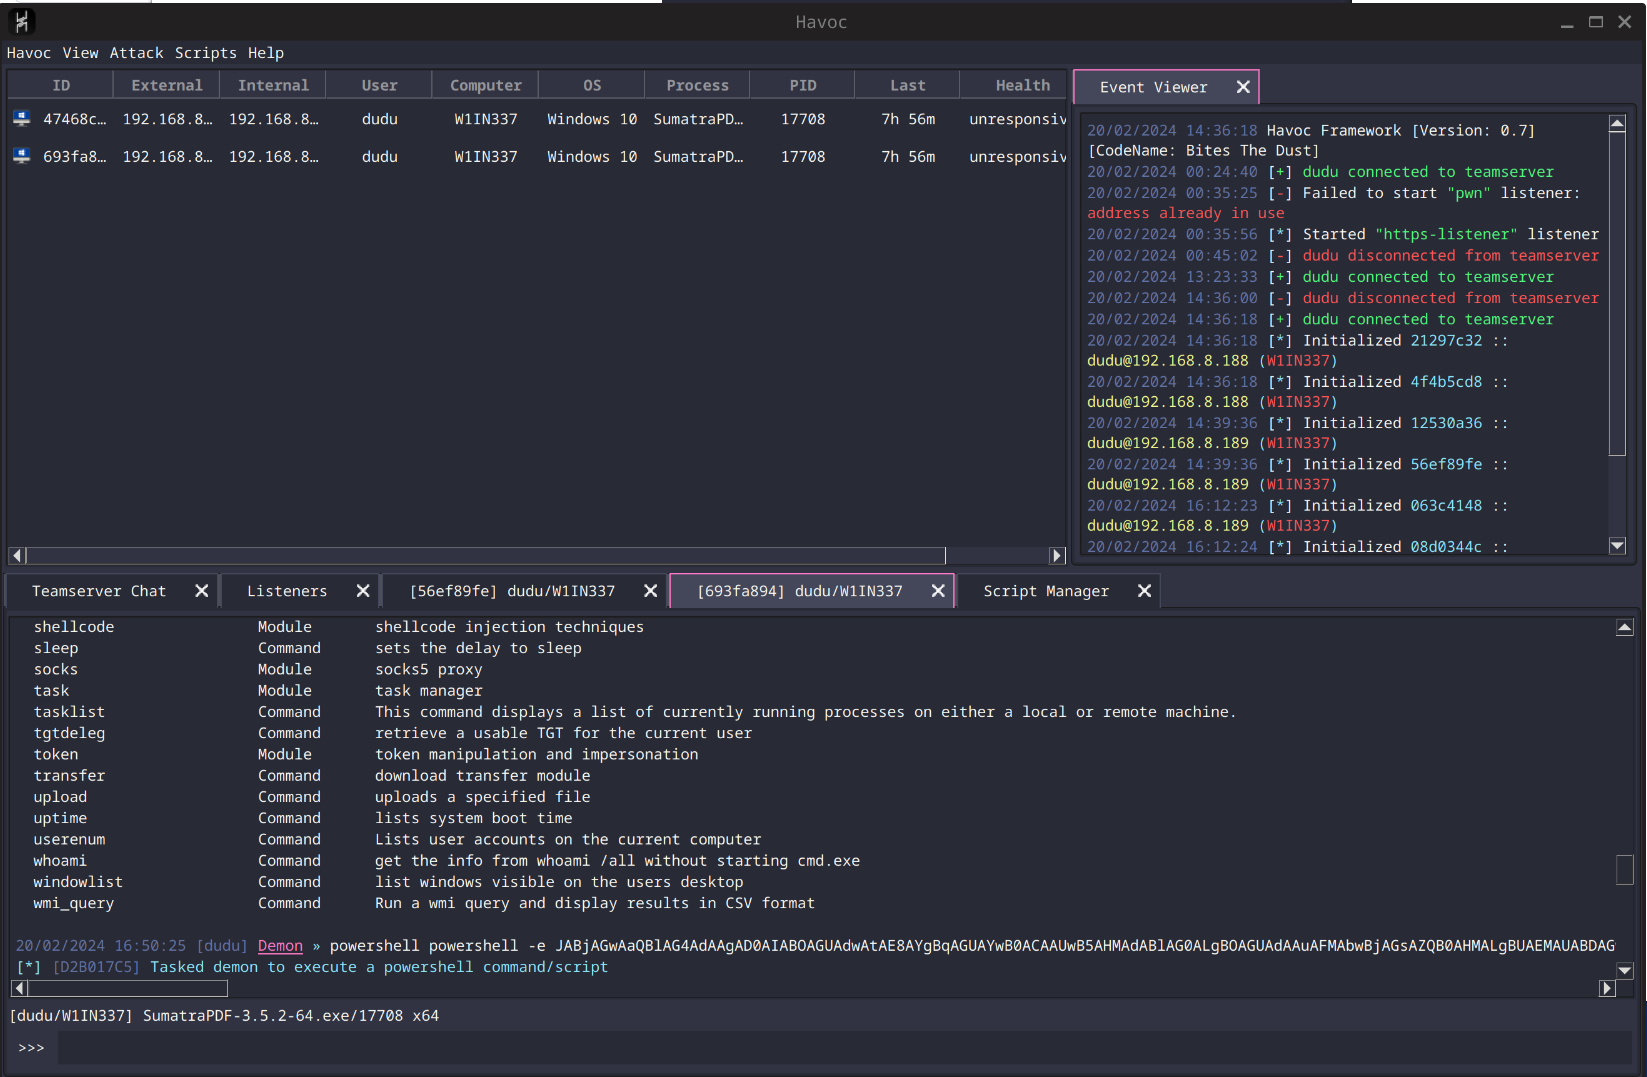Click console horizontal right scroll arrow

[1607, 988]
